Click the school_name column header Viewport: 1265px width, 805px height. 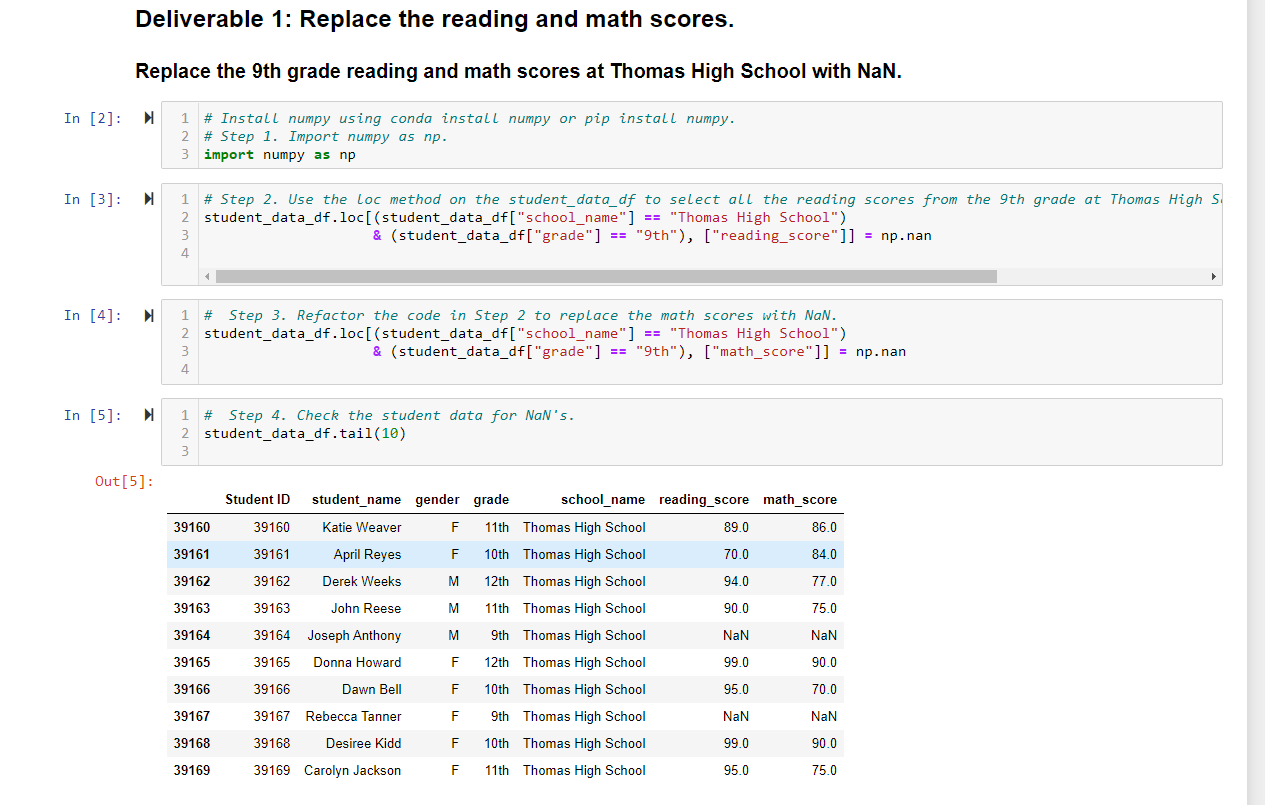(x=603, y=499)
